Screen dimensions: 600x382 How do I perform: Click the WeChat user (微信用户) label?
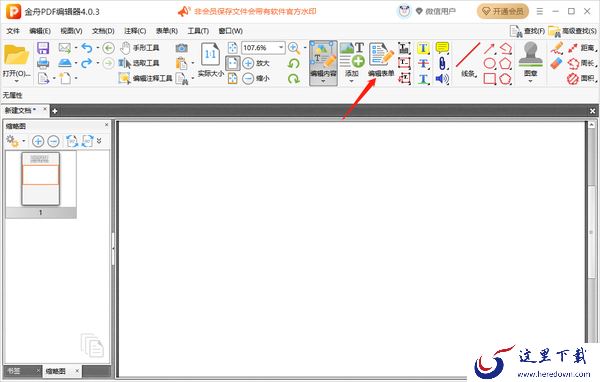click(x=440, y=11)
